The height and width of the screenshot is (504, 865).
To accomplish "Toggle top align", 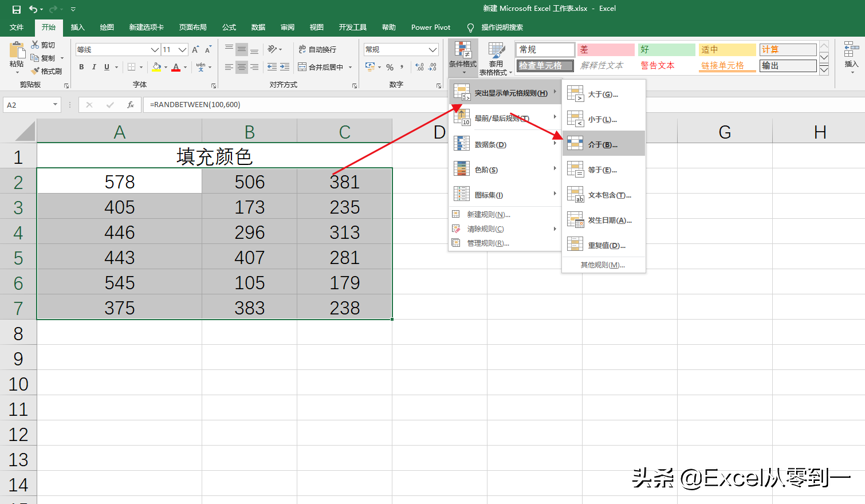I will coord(229,50).
